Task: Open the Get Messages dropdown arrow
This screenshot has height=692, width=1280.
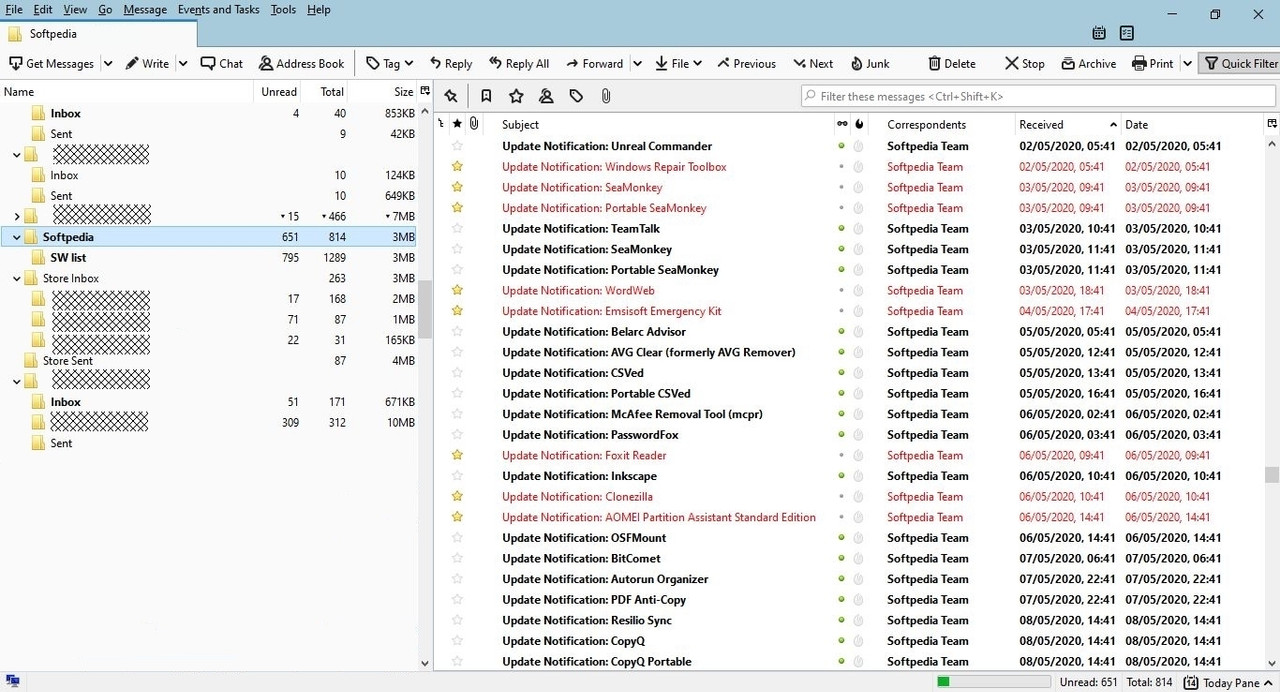Action: (x=108, y=63)
